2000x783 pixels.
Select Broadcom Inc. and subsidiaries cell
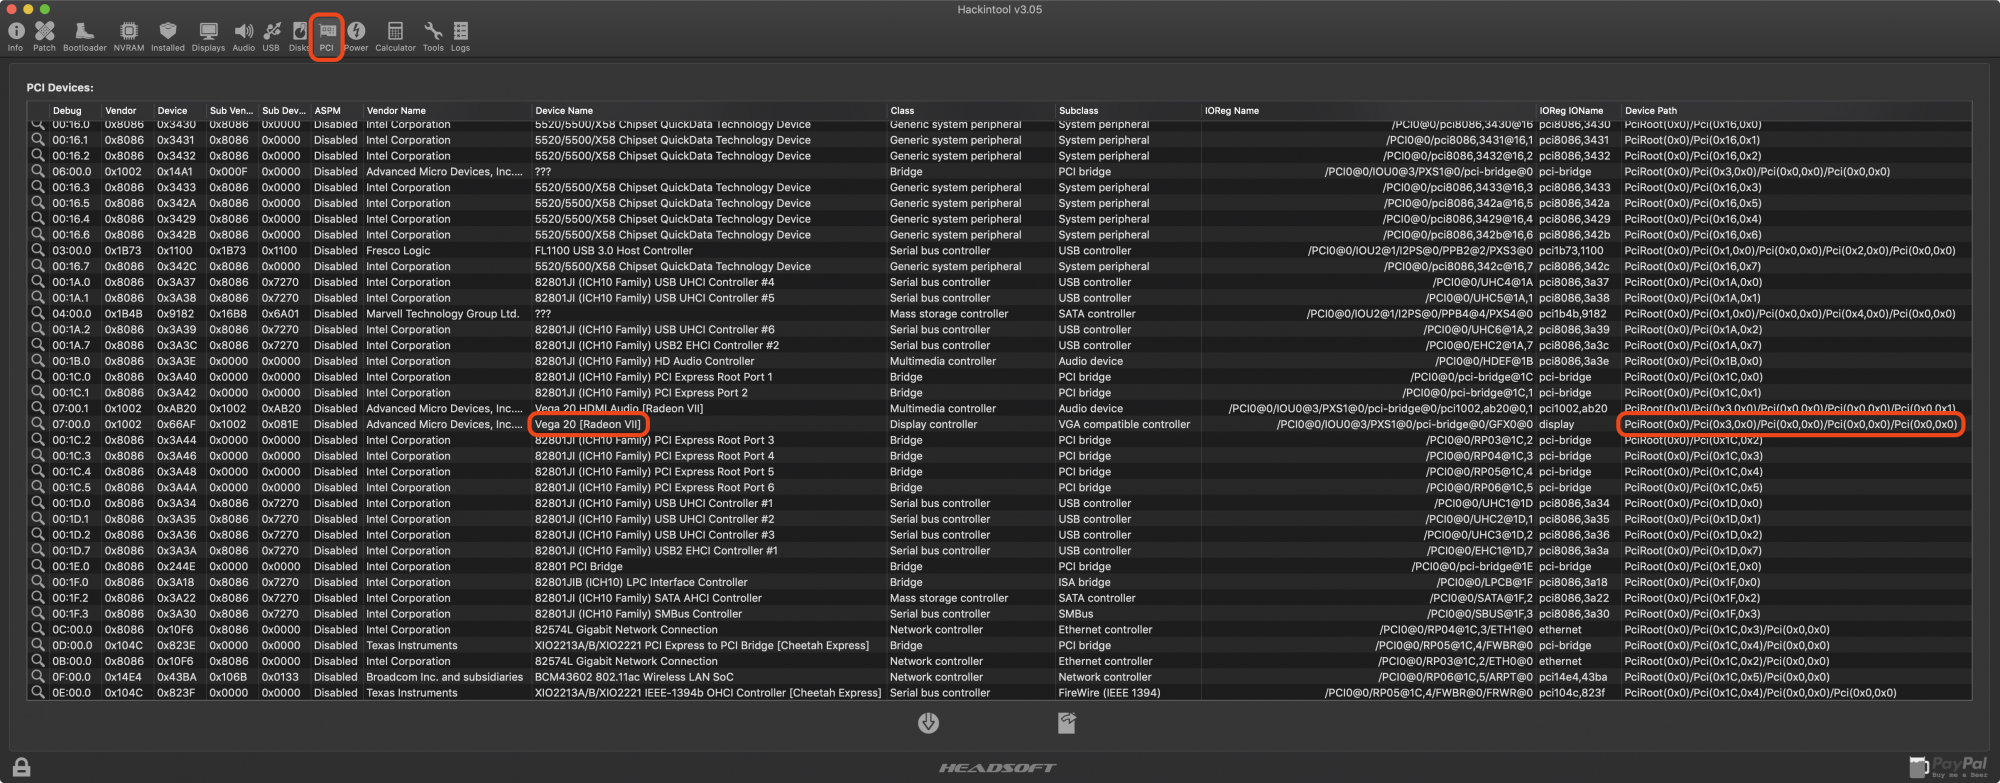pyautogui.click(x=444, y=677)
